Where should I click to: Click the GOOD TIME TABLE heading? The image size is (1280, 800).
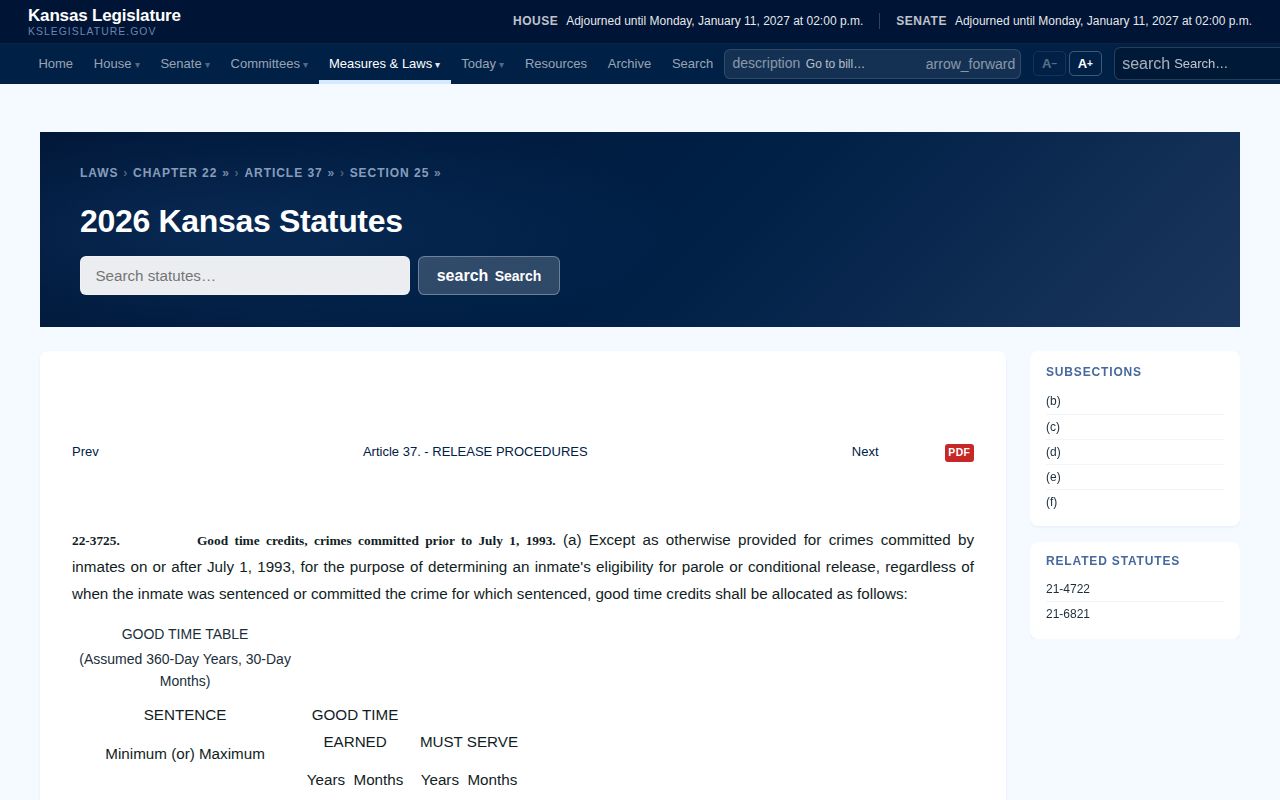pos(185,634)
